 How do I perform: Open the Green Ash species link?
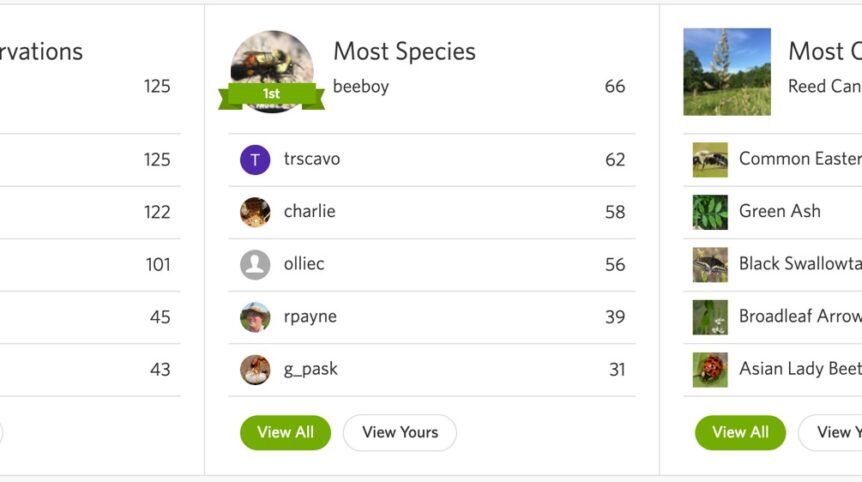point(780,211)
